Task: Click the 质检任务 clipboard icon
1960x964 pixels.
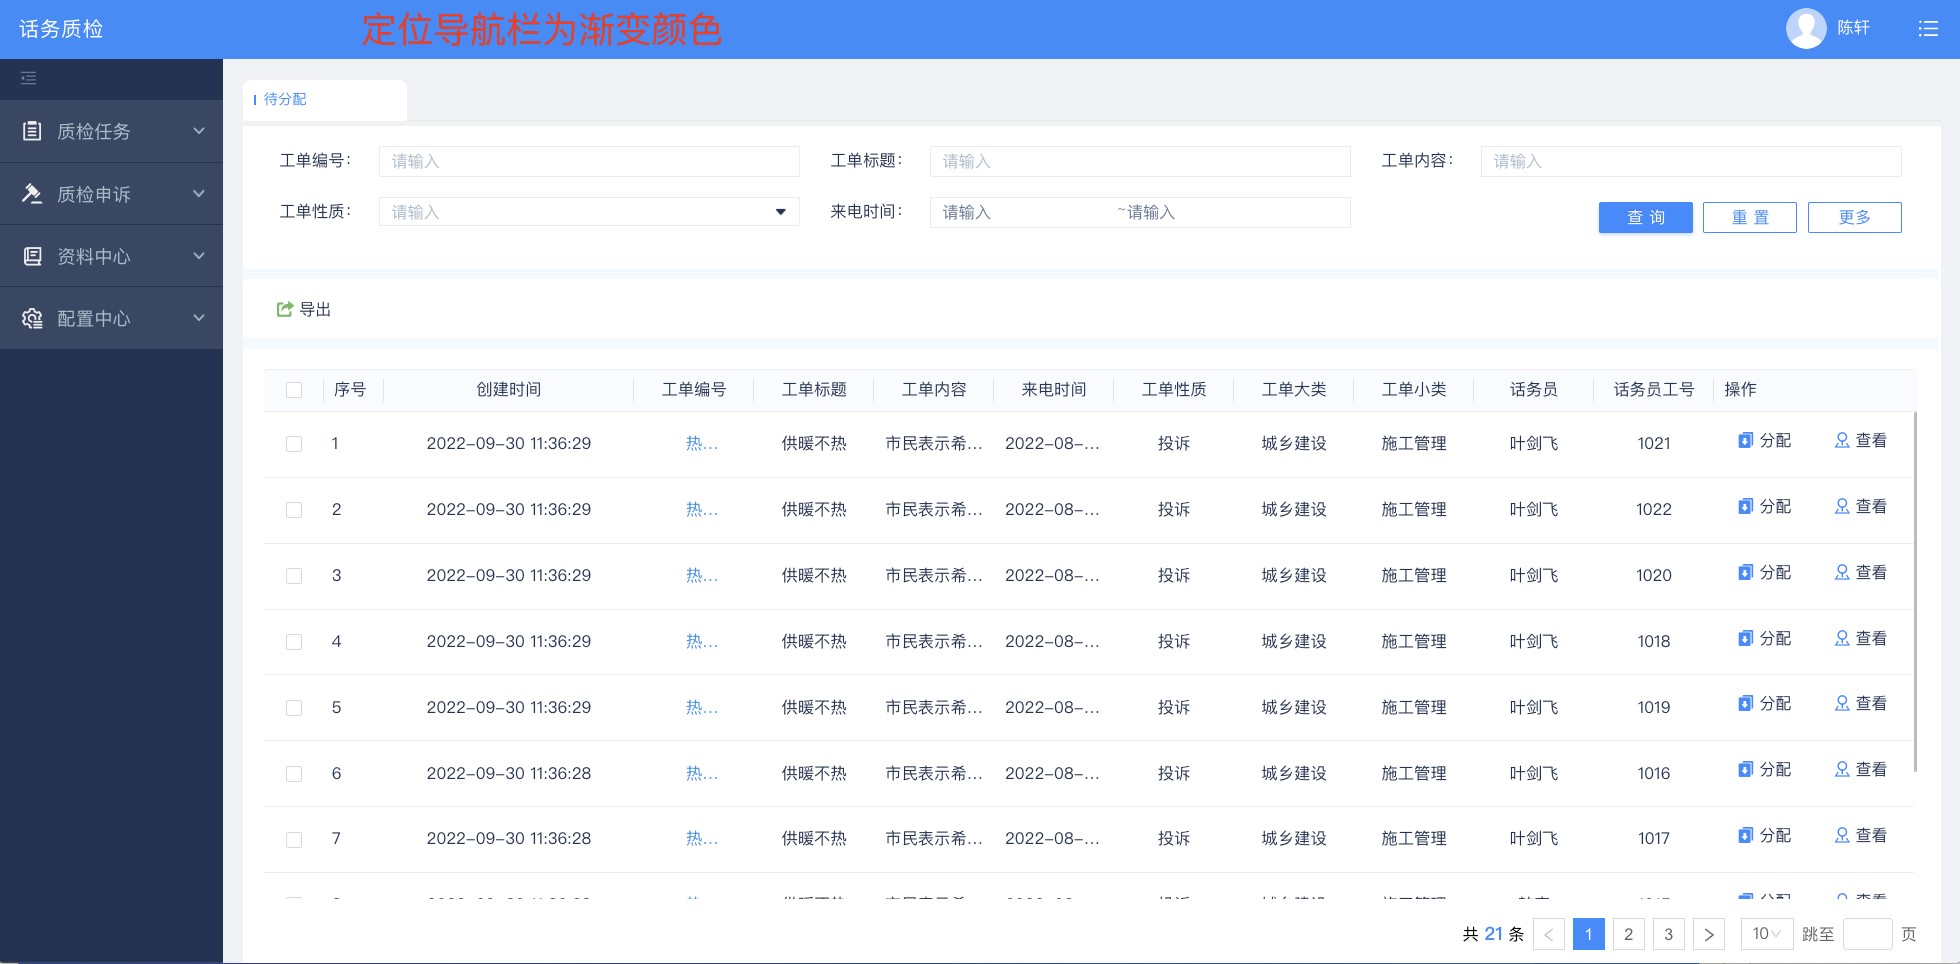Action: (32, 131)
